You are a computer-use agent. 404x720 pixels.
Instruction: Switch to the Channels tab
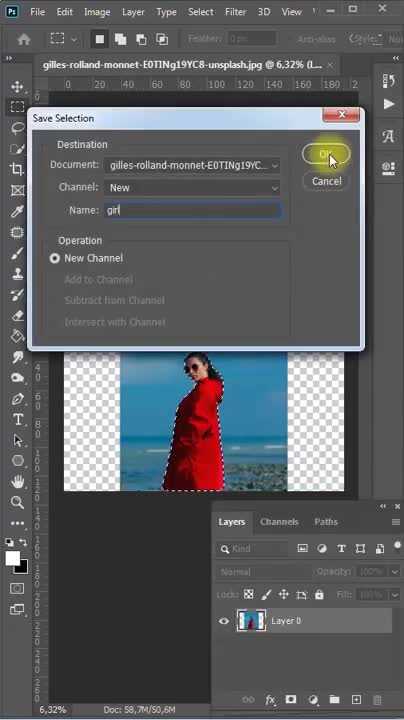[279, 522]
